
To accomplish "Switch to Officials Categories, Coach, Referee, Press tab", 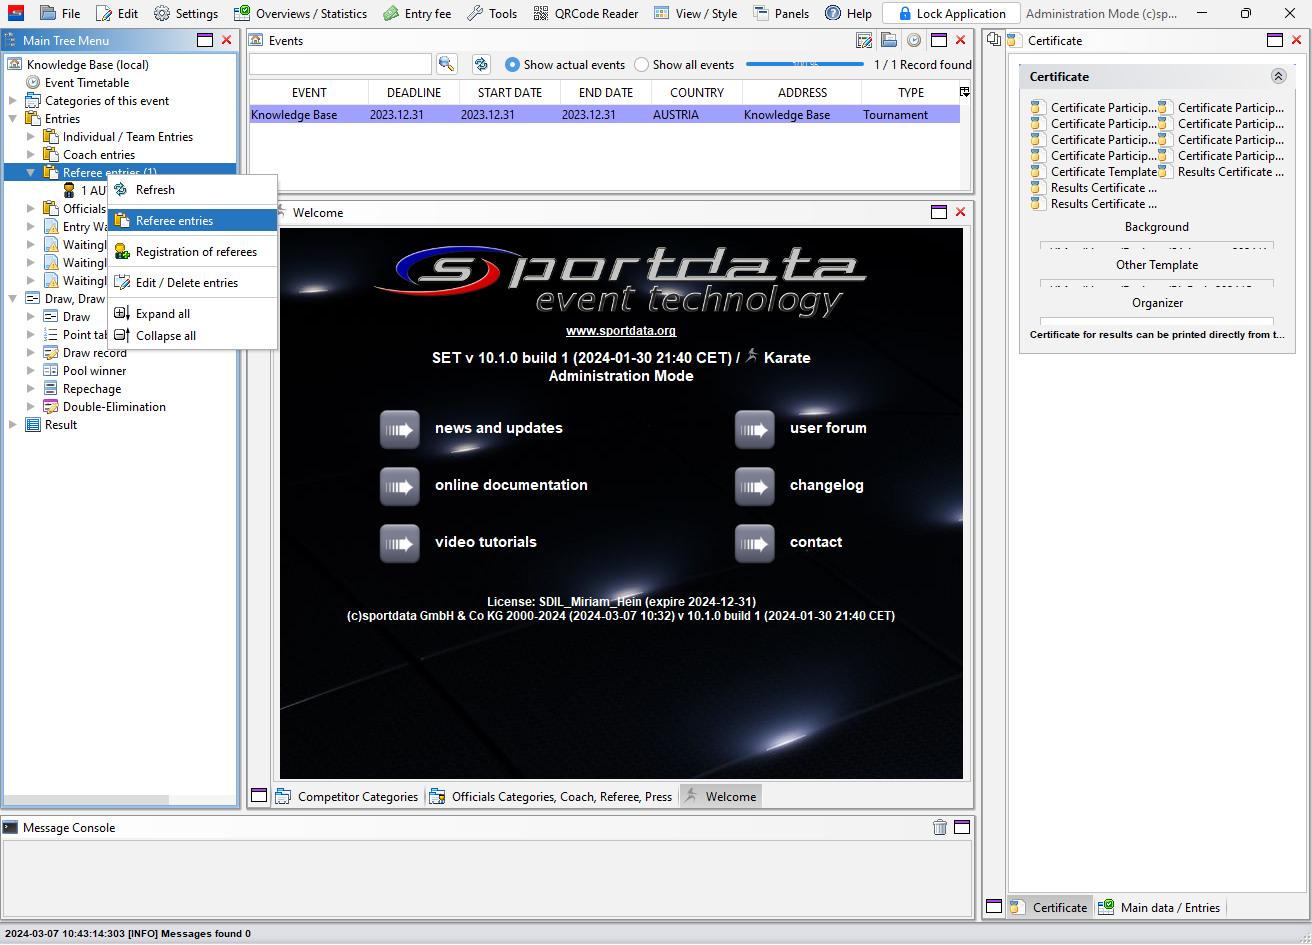I will (551, 797).
